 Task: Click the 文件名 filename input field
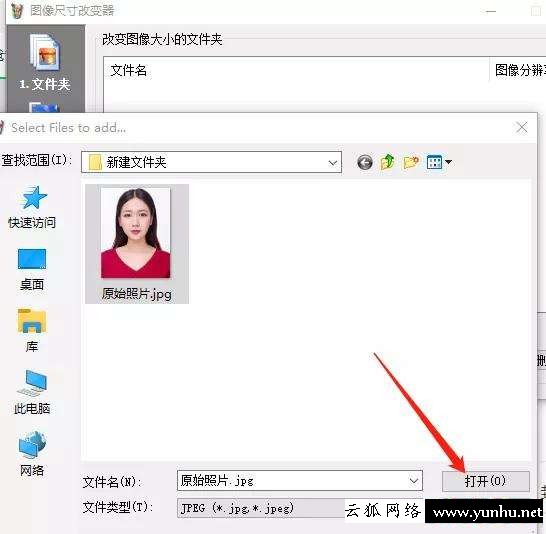(x=300, y=481)
